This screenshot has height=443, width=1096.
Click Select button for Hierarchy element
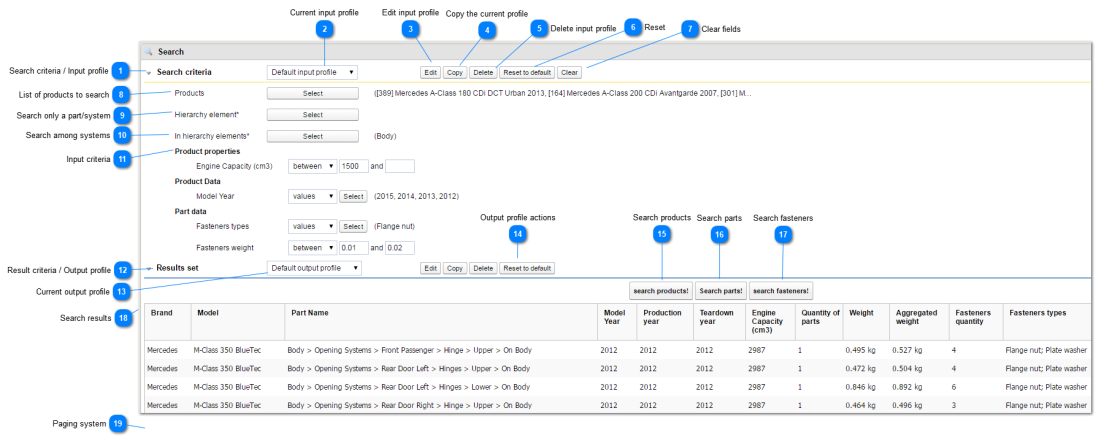tap(312, 115)
